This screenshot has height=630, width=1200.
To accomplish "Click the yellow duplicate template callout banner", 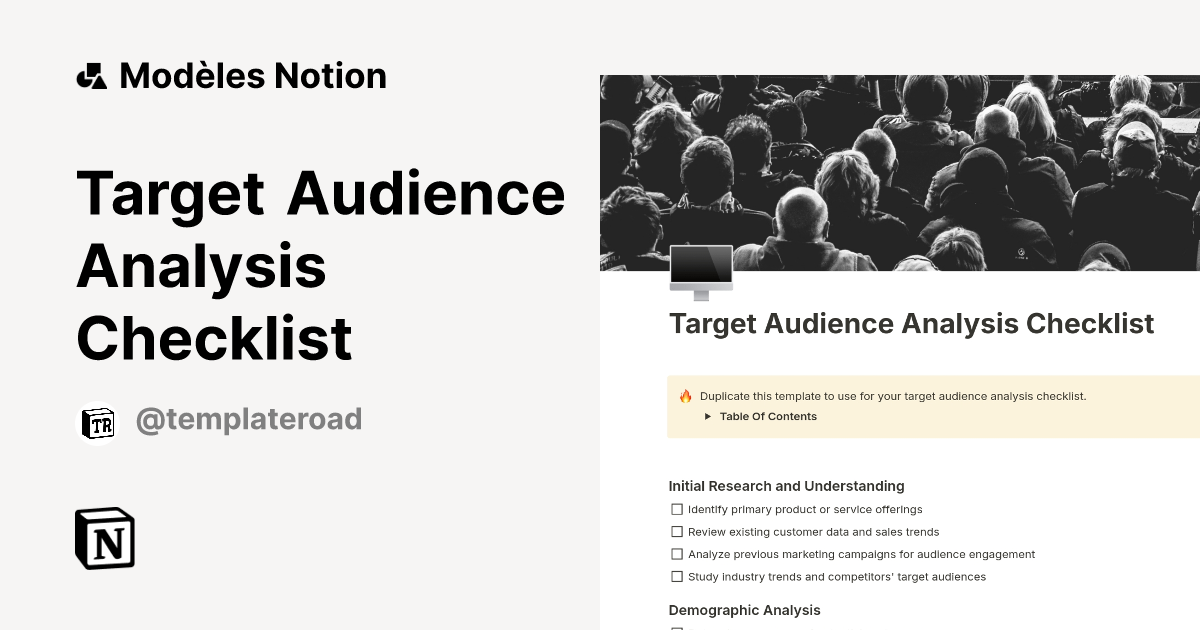I will (930, 406).
